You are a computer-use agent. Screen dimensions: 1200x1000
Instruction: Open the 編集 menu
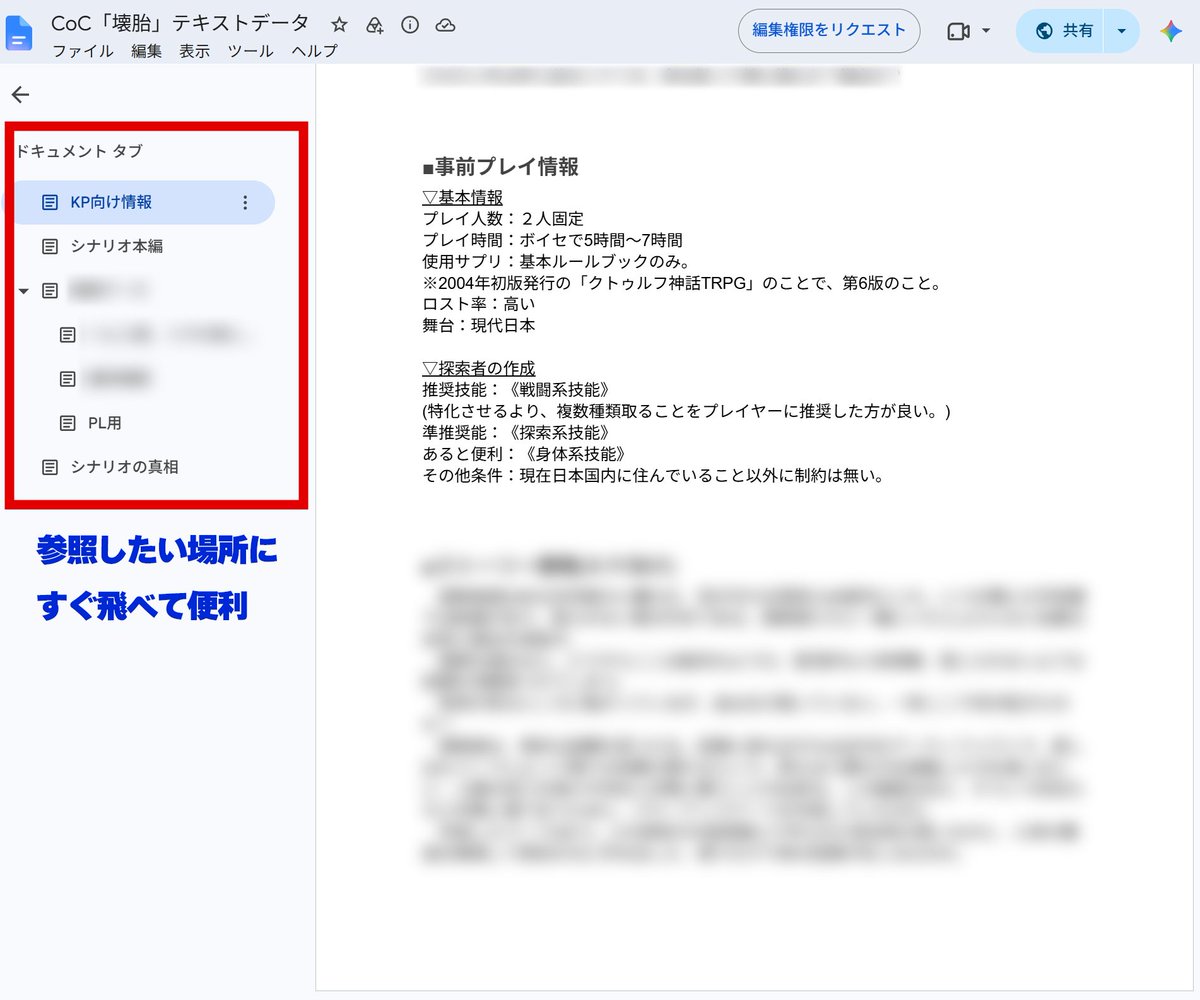click(x=146, y=51)
